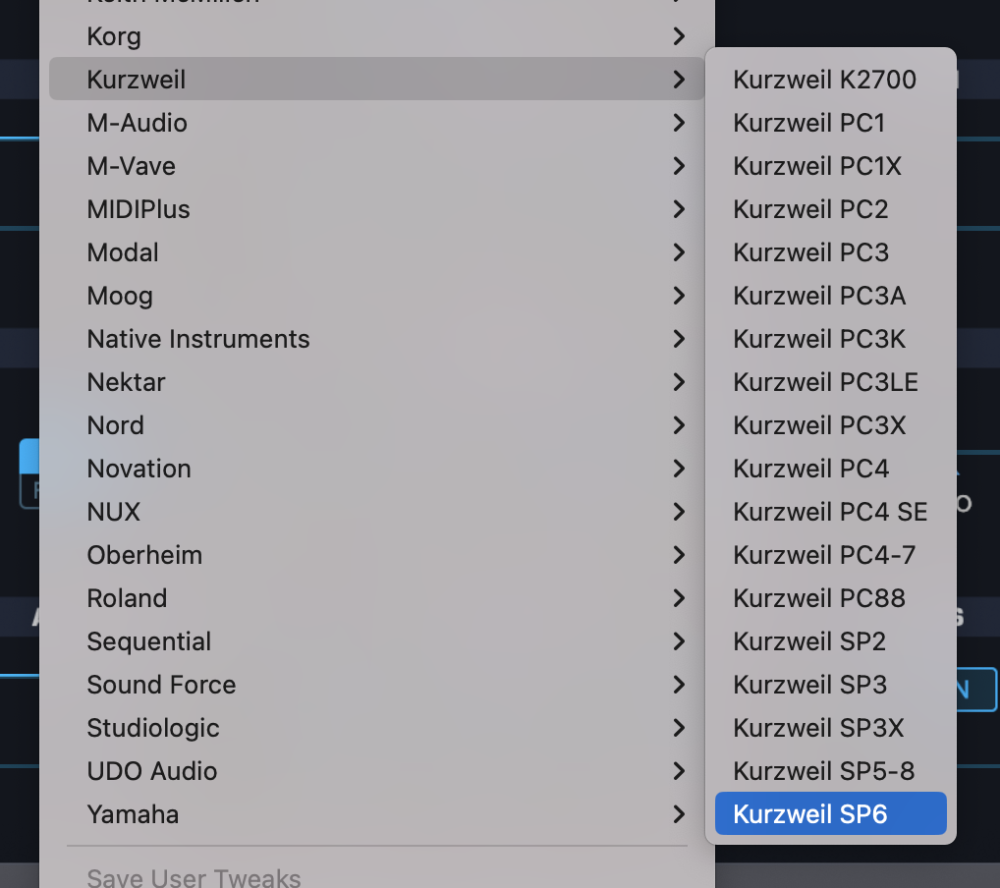Click the chevron arrow beside M-Audio
This screenshot has height=888, width=1000.
[679, 123]
